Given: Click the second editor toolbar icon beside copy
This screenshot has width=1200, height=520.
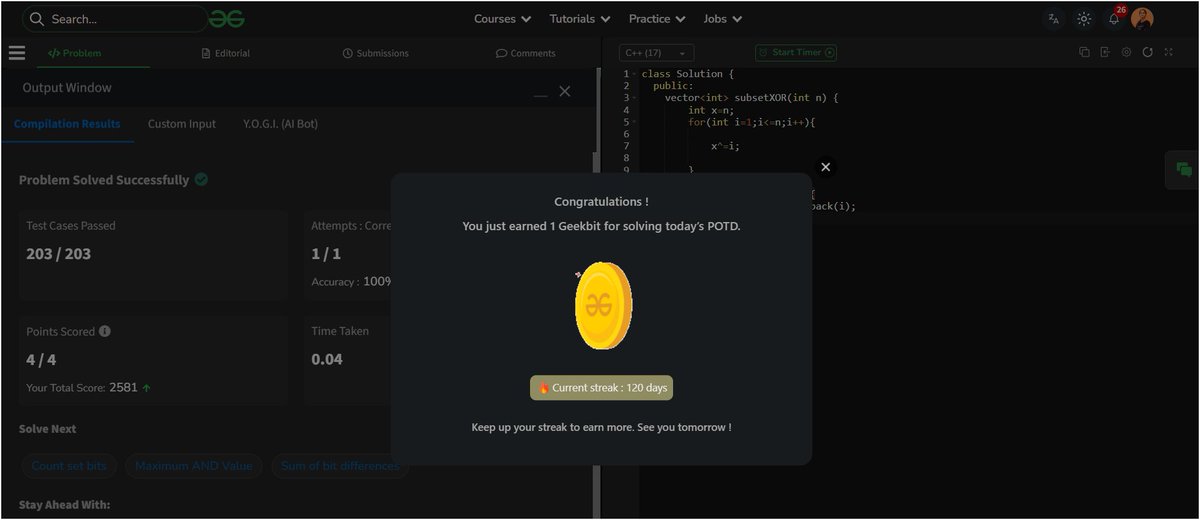Looking at the screenshot, I should click(x=1105, y=52).
